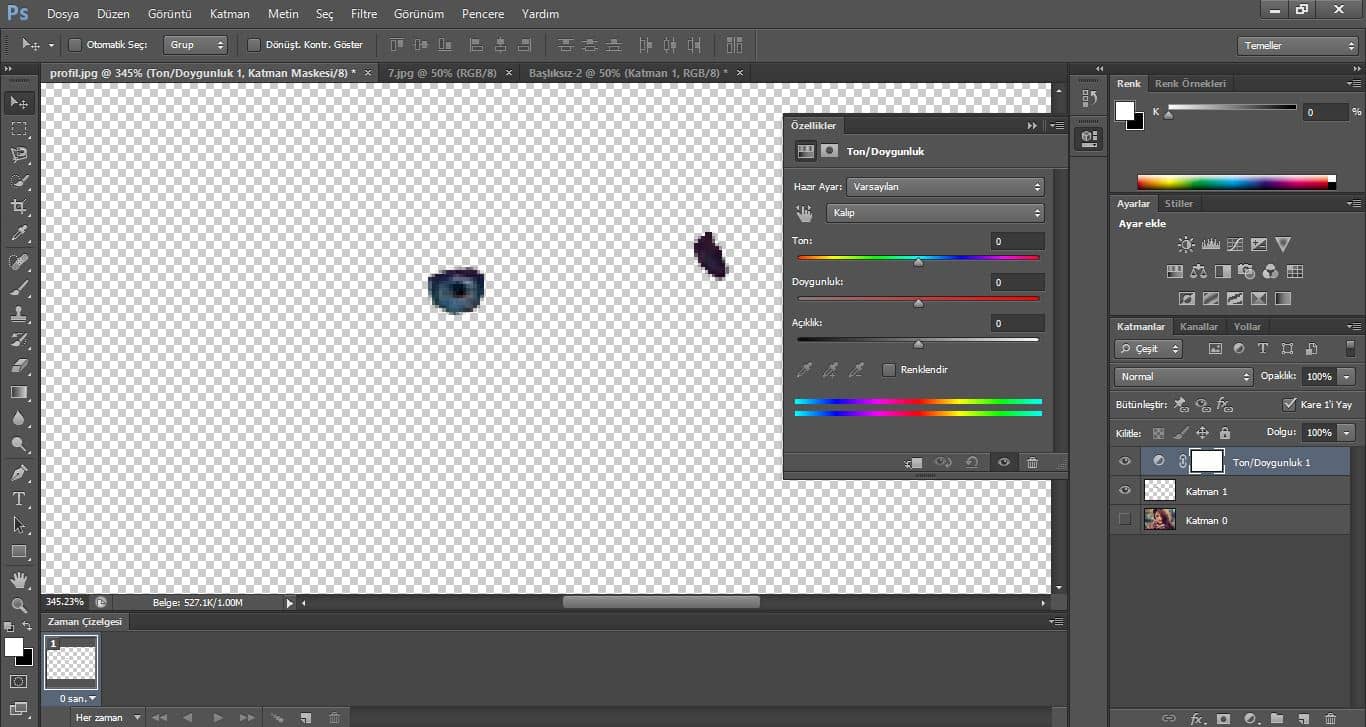The width and height of the screenshot is (1366, 727).
Task: Open the Hazır Ayar Varsayılan dropdown
Action: point(945,187)
